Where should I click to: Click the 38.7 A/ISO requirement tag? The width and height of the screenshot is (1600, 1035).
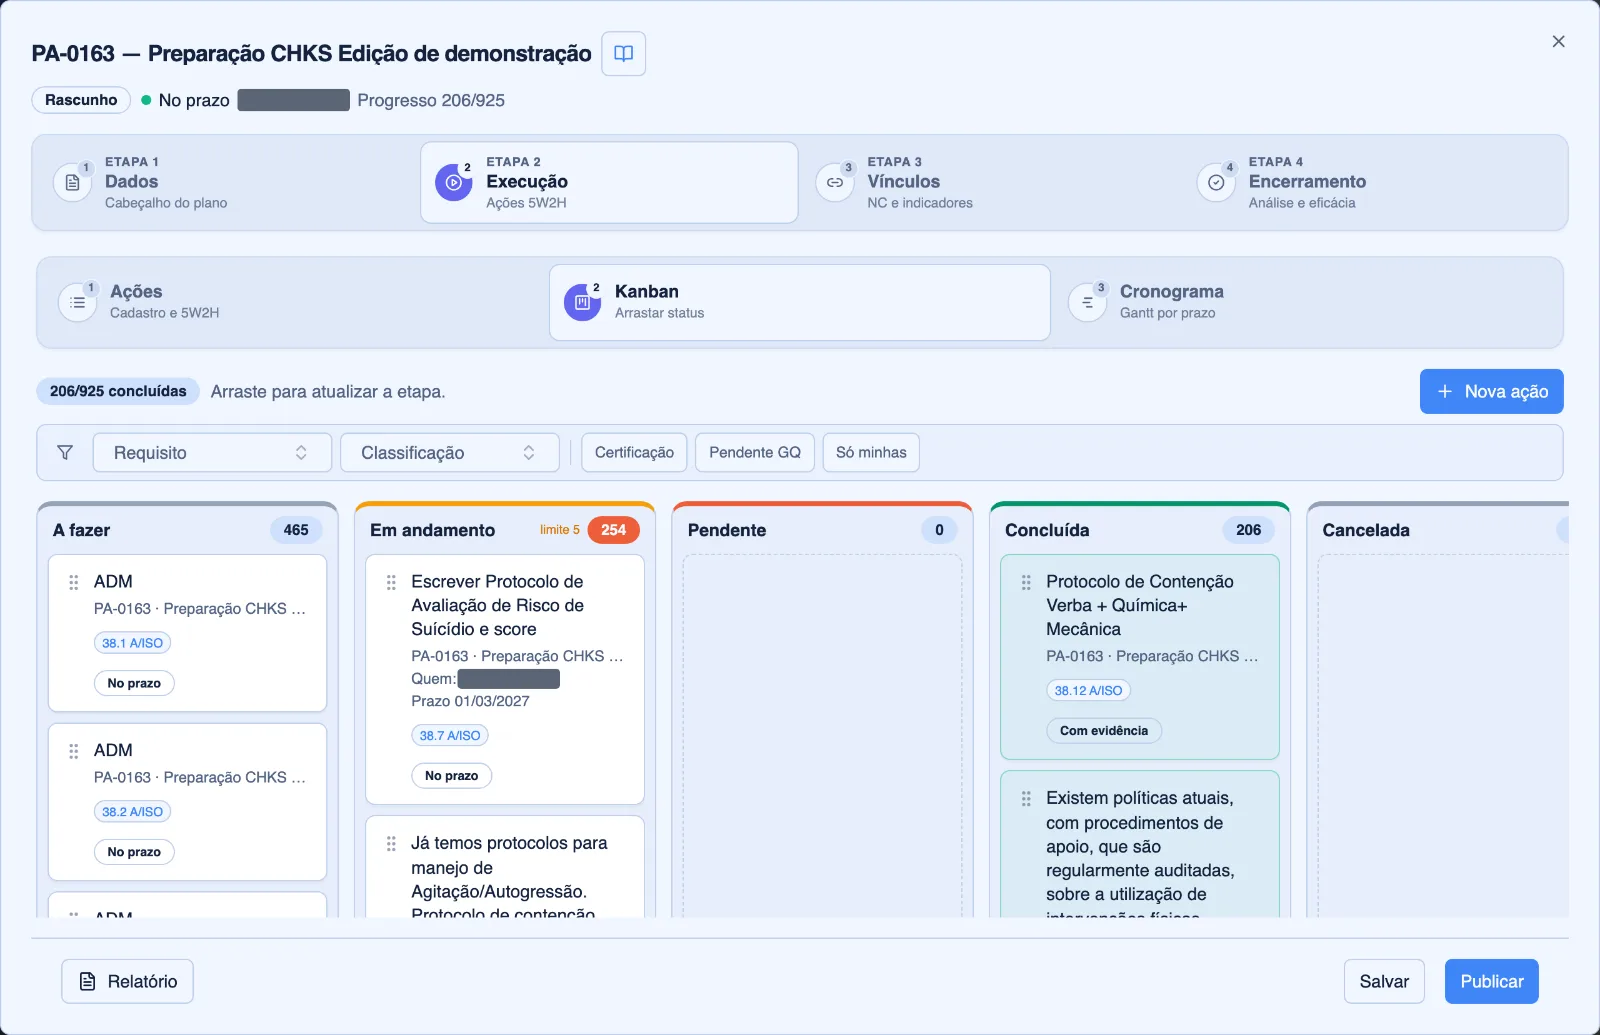coord(450,736)
